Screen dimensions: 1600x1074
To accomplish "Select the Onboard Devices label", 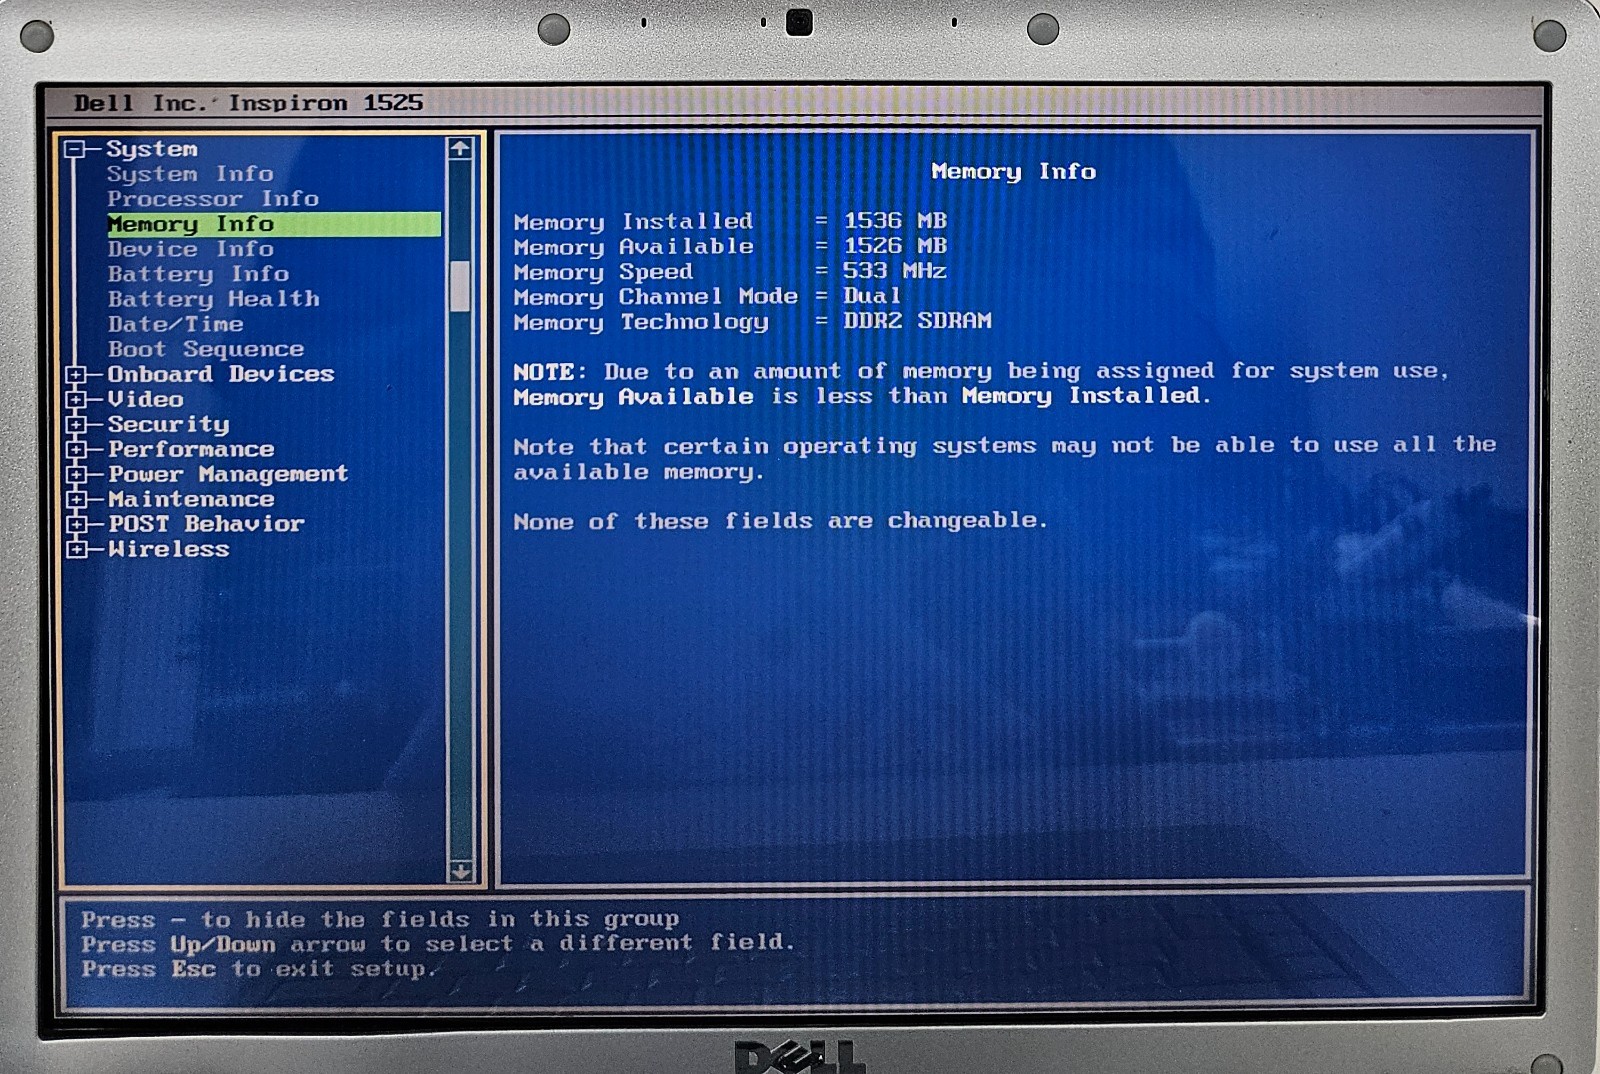I will 221,374.
